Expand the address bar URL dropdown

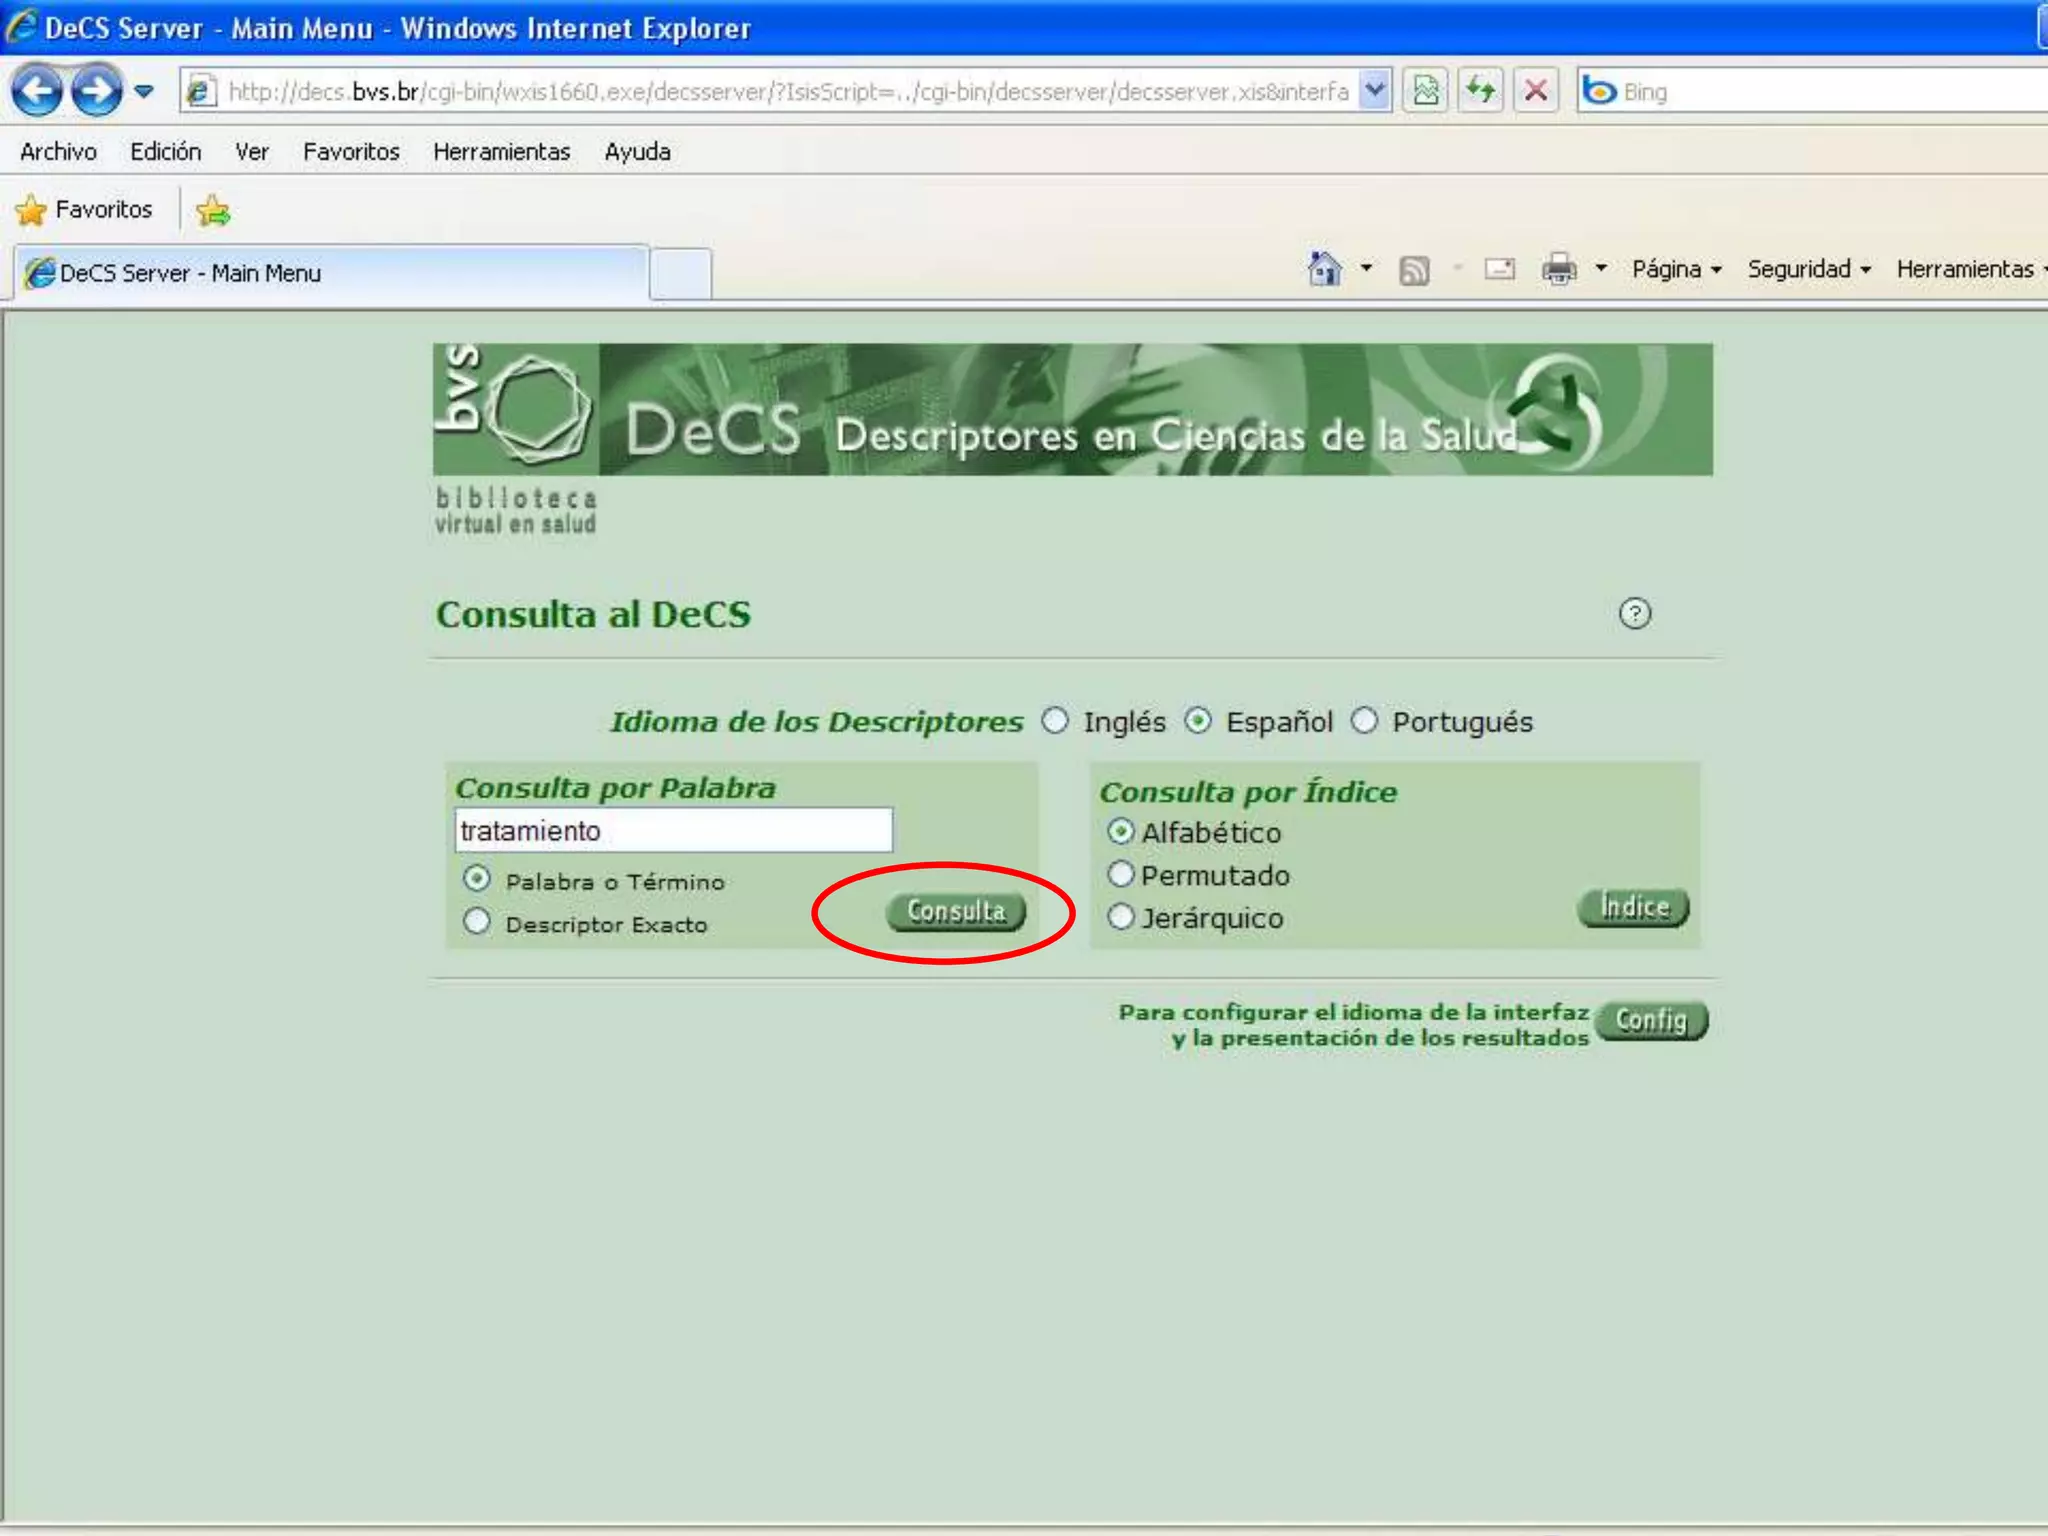click(x=1376, y=91)
